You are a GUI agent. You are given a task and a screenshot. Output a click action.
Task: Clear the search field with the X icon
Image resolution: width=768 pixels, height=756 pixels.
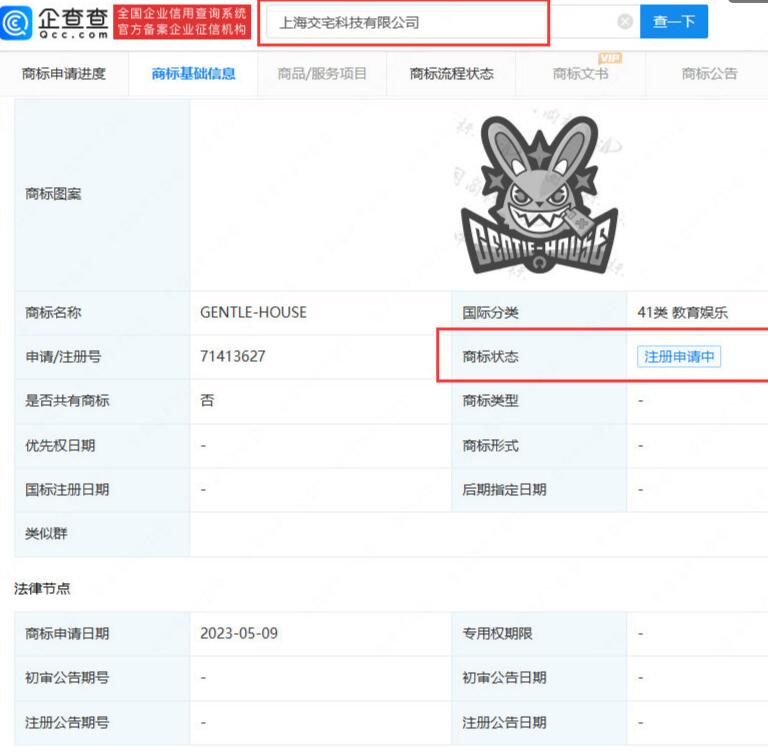(624, 22)
